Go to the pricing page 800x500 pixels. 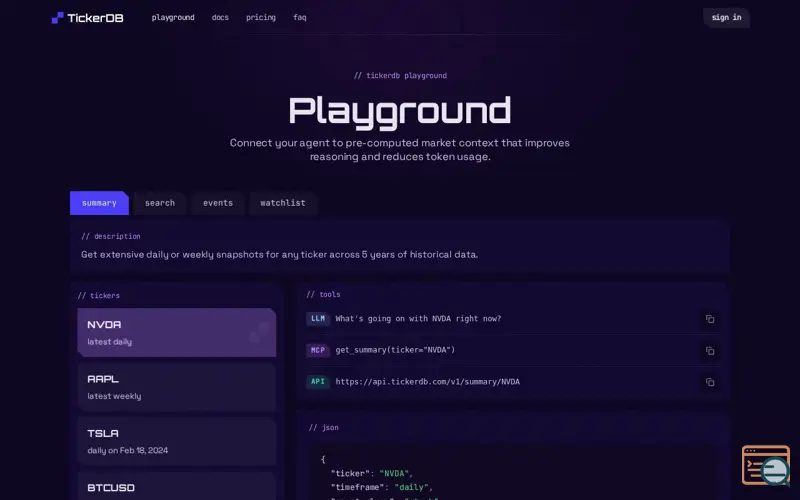(261, 17)
